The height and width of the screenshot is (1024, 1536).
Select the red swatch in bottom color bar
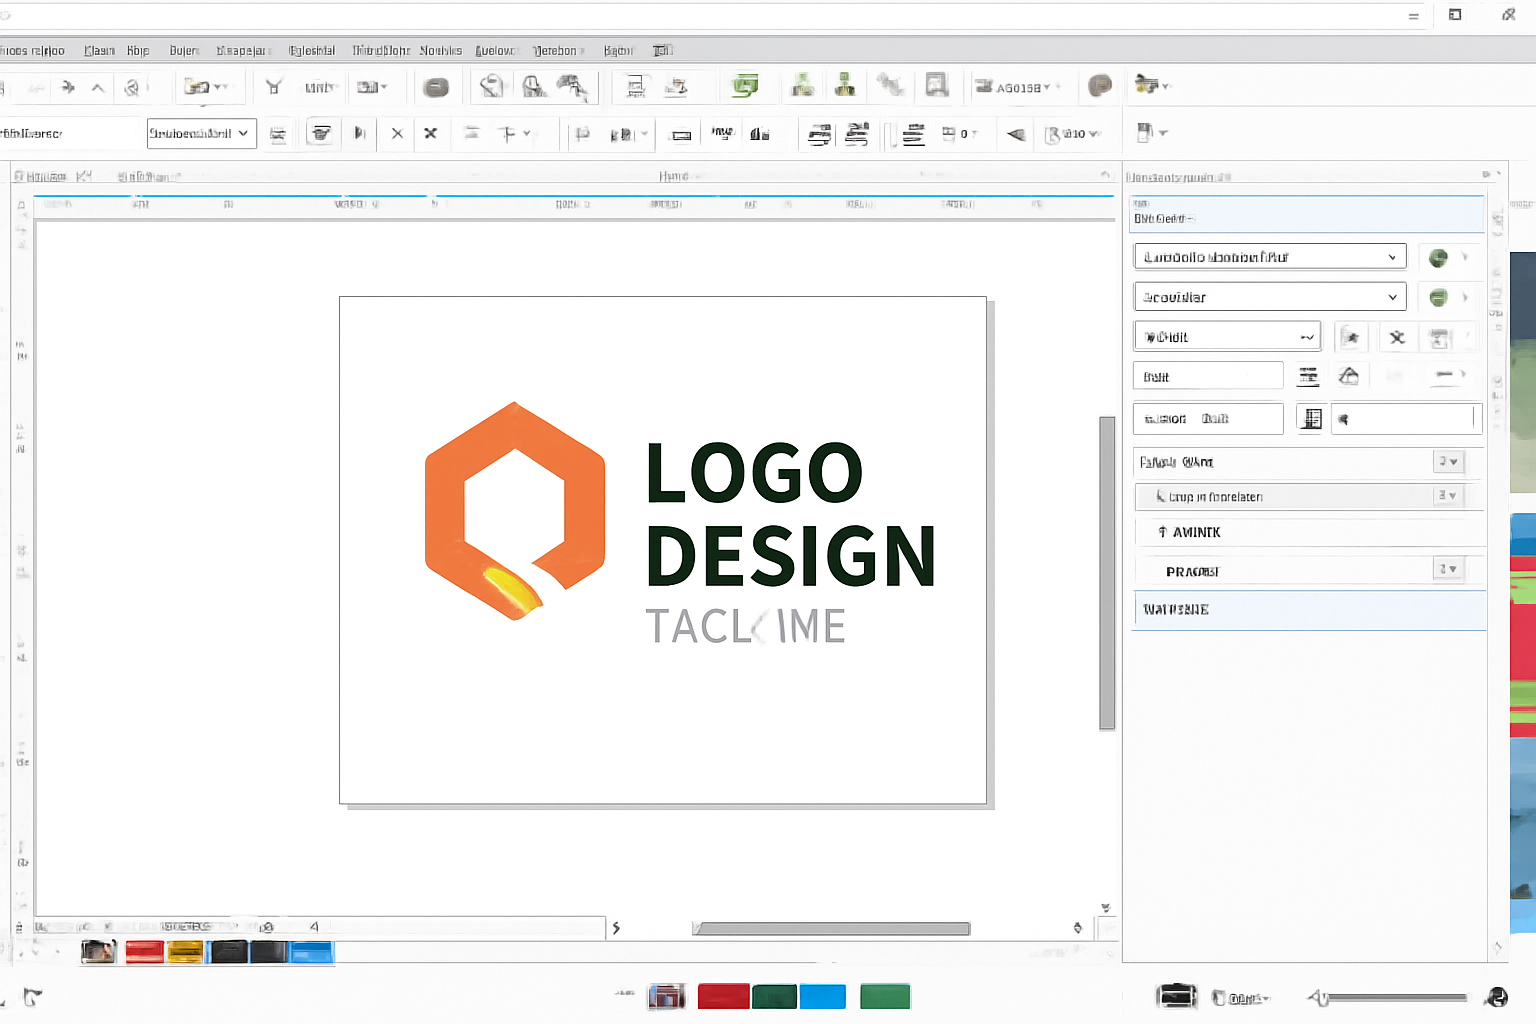(723, 996)
